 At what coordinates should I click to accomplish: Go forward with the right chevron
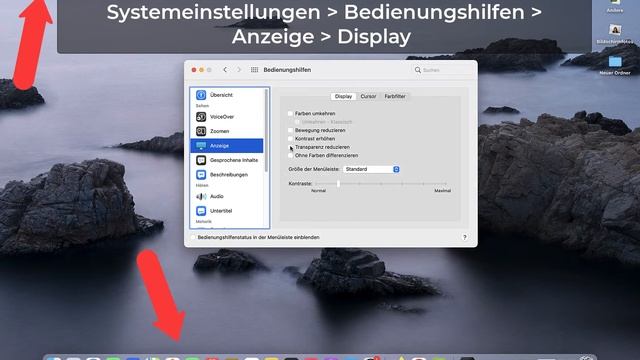pyautogui.click(x=239, y=70)
